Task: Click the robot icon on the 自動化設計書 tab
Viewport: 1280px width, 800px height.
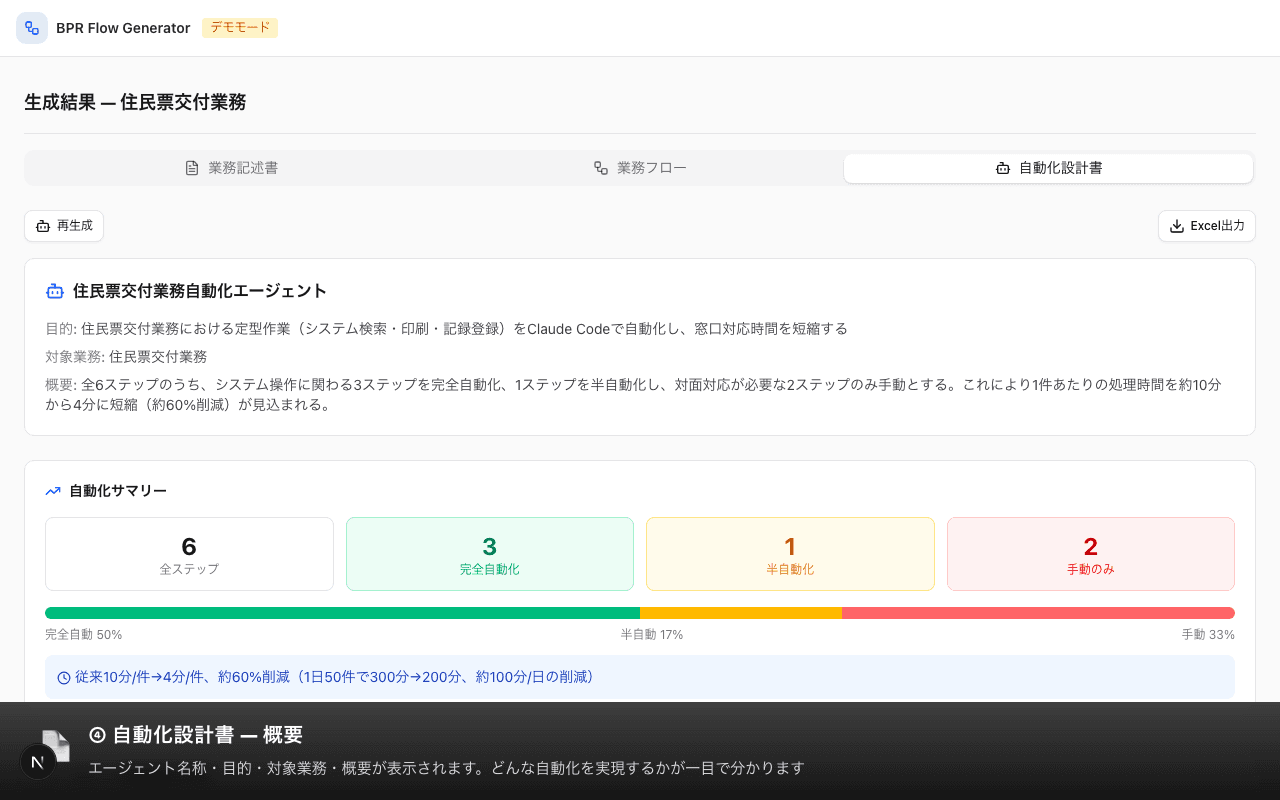Action: click(1003, 168)
